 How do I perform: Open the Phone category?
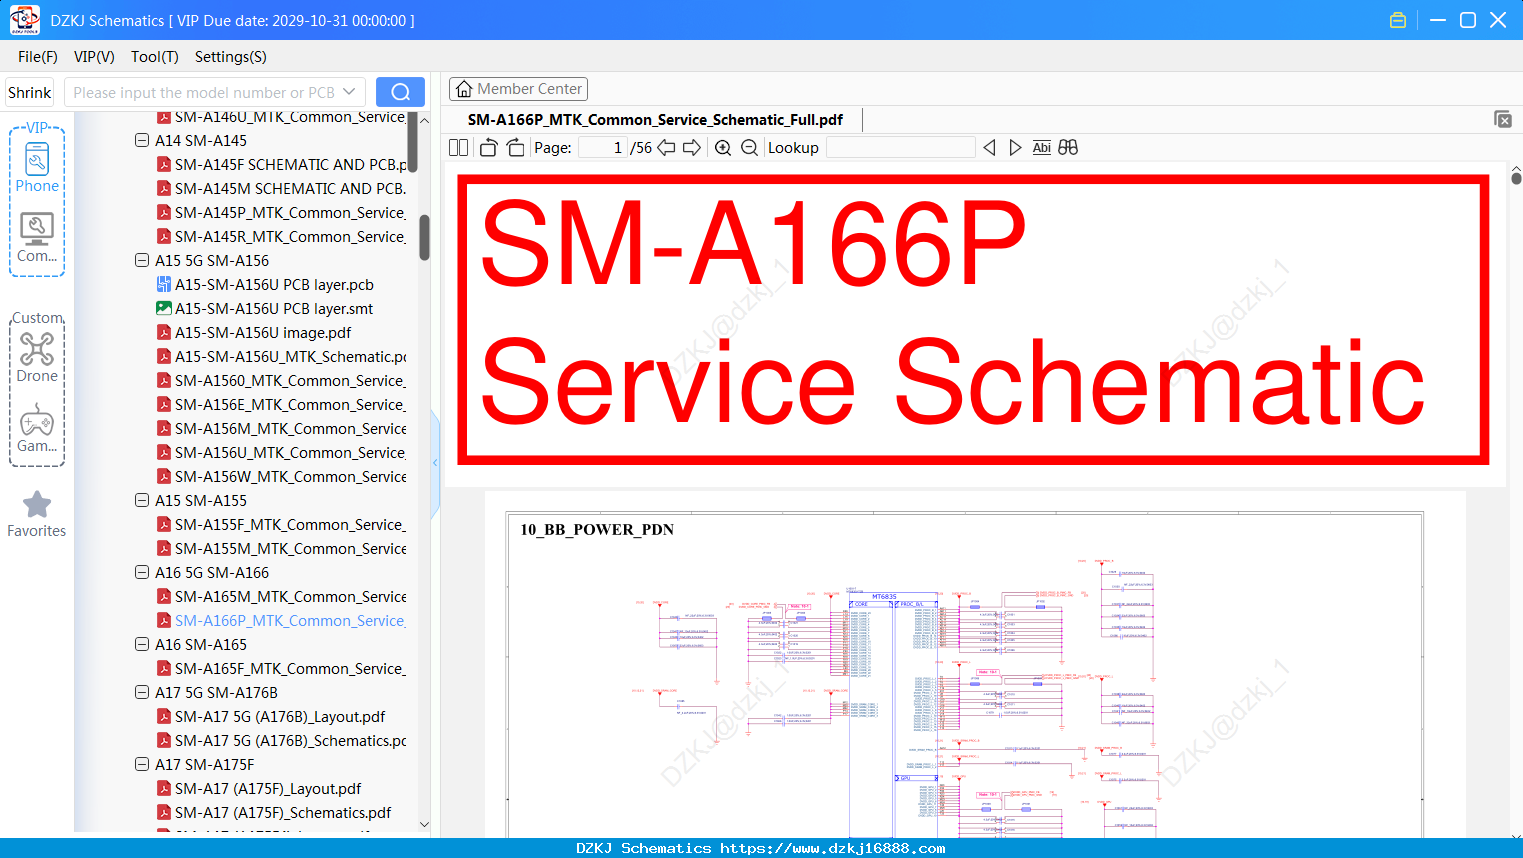37,167
